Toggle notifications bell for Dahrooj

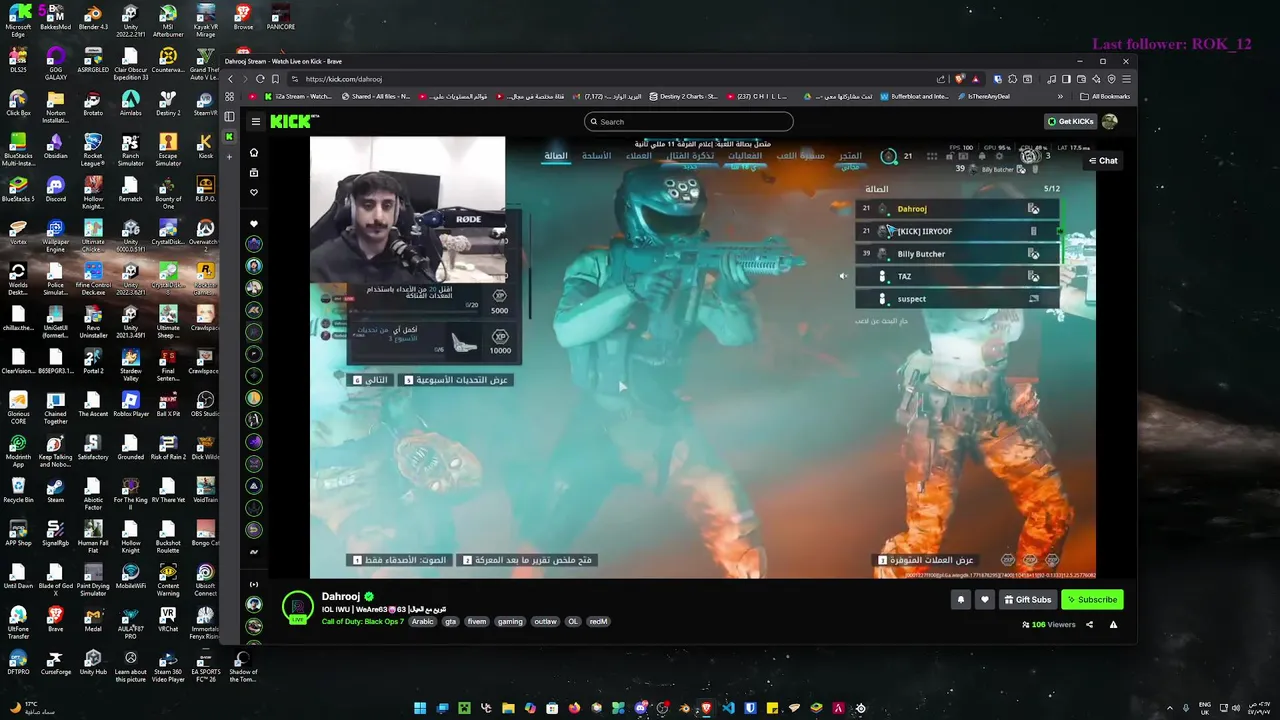pyautogui.click(x=961, y=599)
